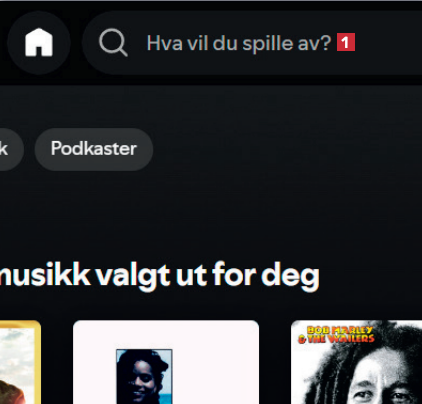
Task: Click the small portrait photo inside the white cover
Action: tap(144, 376)
